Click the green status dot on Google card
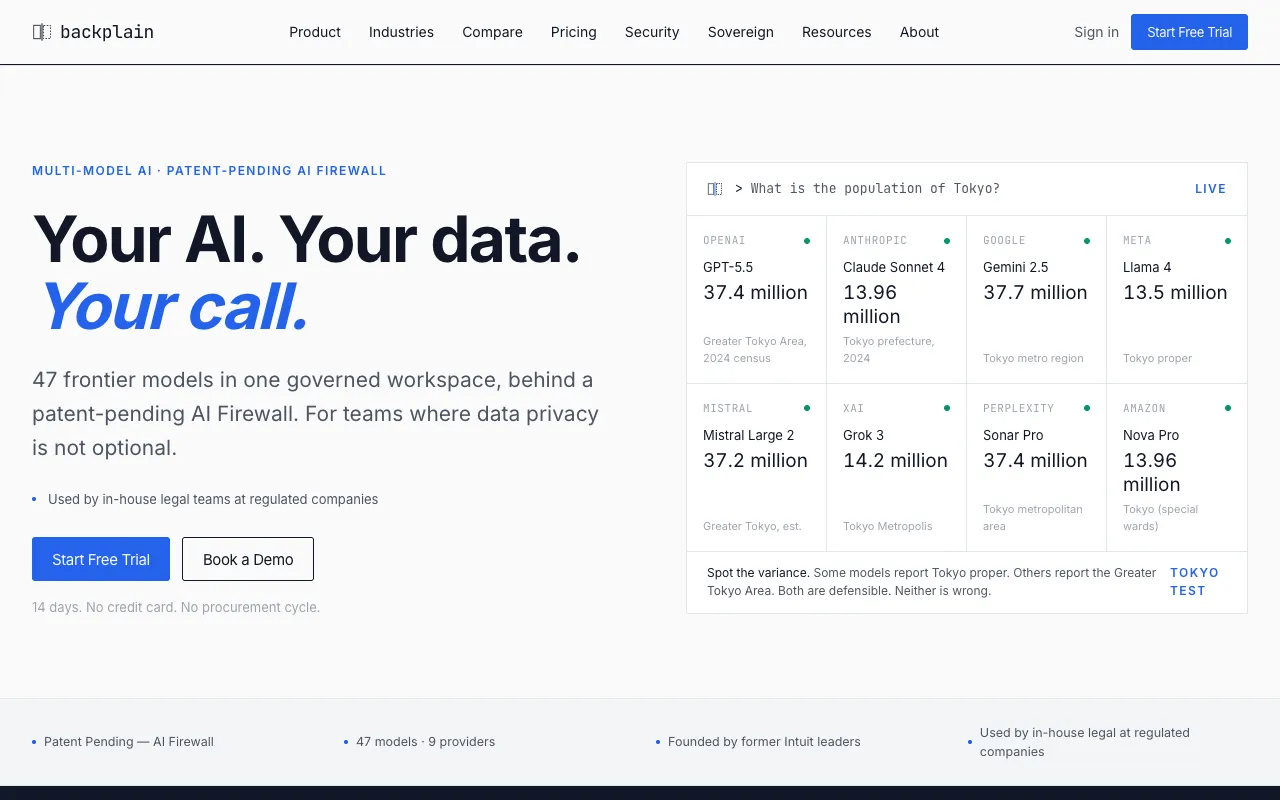Image resolution: width=1280 pixels, height=800 pixels. (1087, 241)
